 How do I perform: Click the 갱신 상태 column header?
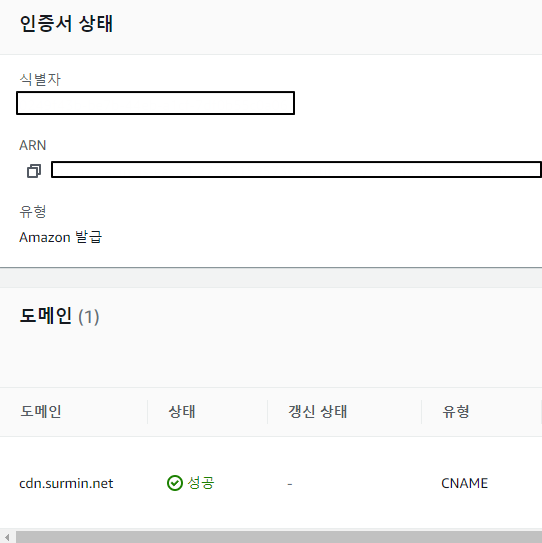[x=318, y=411]
